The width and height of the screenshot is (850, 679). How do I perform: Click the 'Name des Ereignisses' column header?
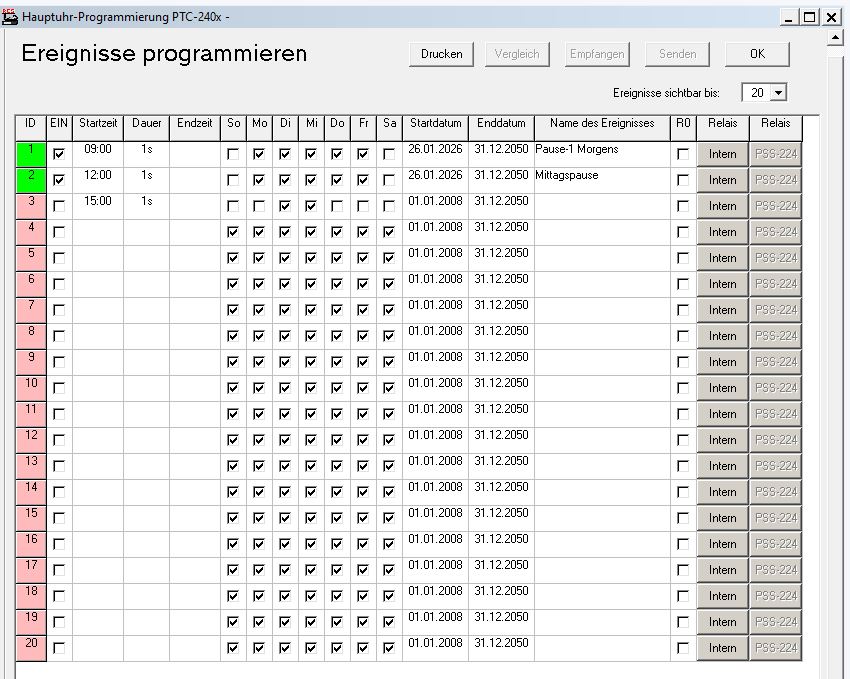(601, 124)
